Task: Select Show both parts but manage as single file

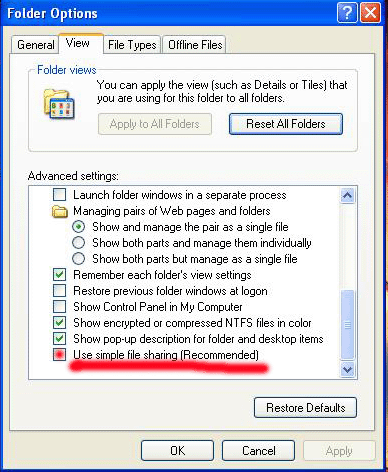Action: coord(79,259)
